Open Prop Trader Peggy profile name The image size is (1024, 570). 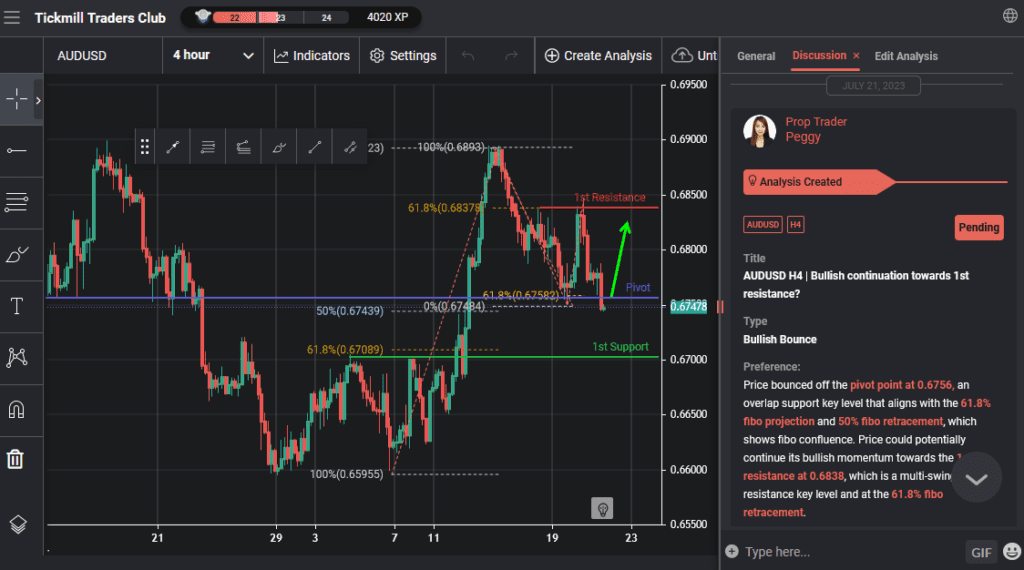tap(816, 129)
